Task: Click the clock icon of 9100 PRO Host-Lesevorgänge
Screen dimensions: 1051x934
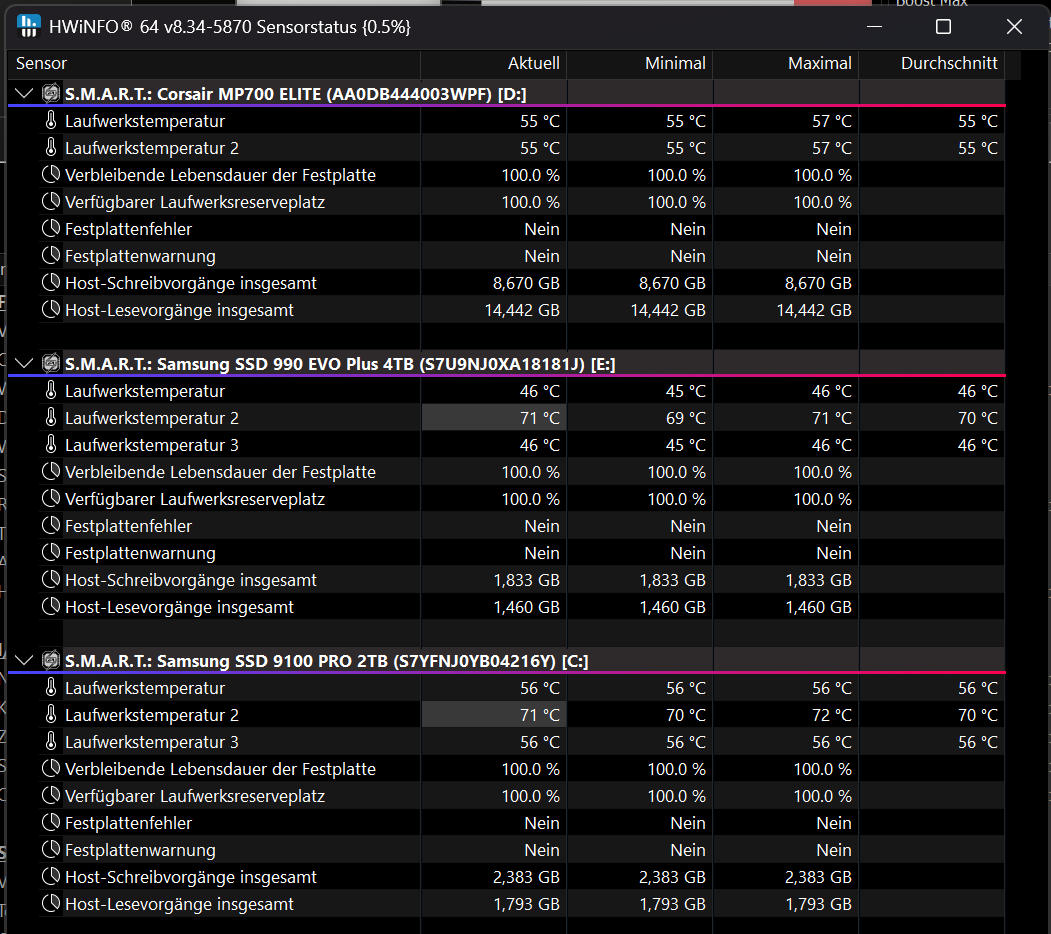Action: (x=51, y=904)
